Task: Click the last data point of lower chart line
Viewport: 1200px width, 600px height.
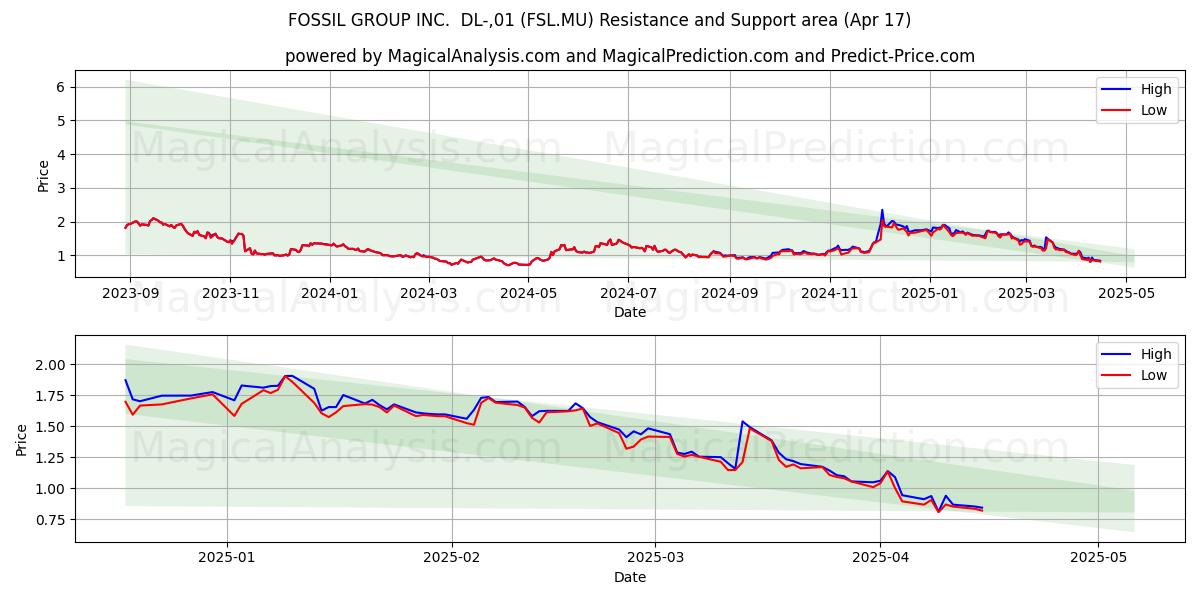Action: click(982, 508)
